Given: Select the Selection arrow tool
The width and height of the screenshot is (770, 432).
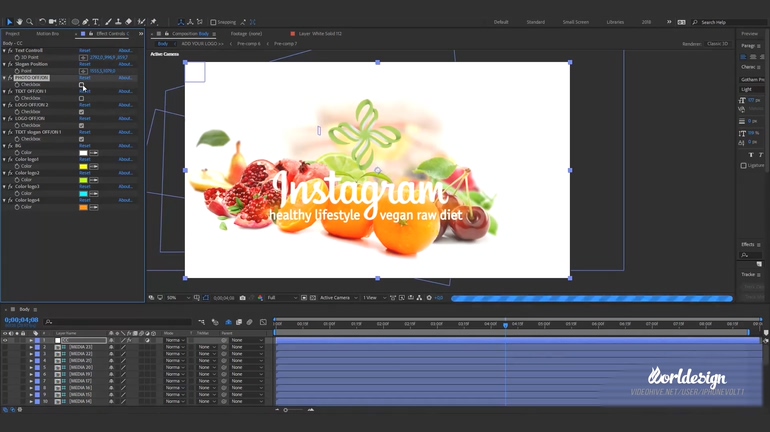Looking at the screenshot, I should tap(9, 22).
